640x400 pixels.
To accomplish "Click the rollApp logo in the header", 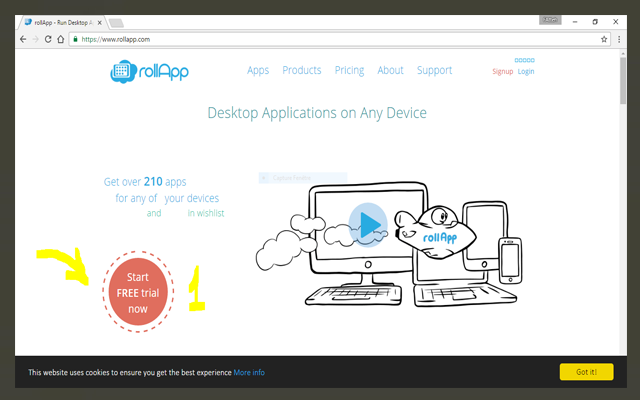I will click(x=150, y=71).
